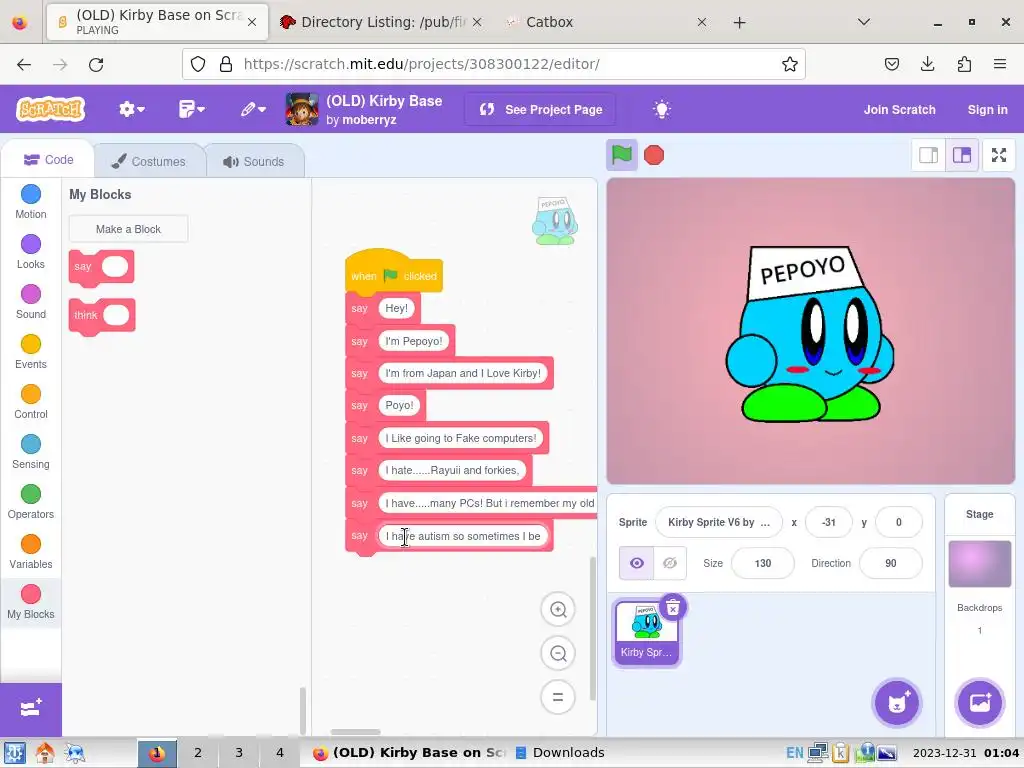The height and width of the screenshot is (768, 1024).
Task: Edit the sprite y position field
Action: pyautogui.click(x=899, y=522)
